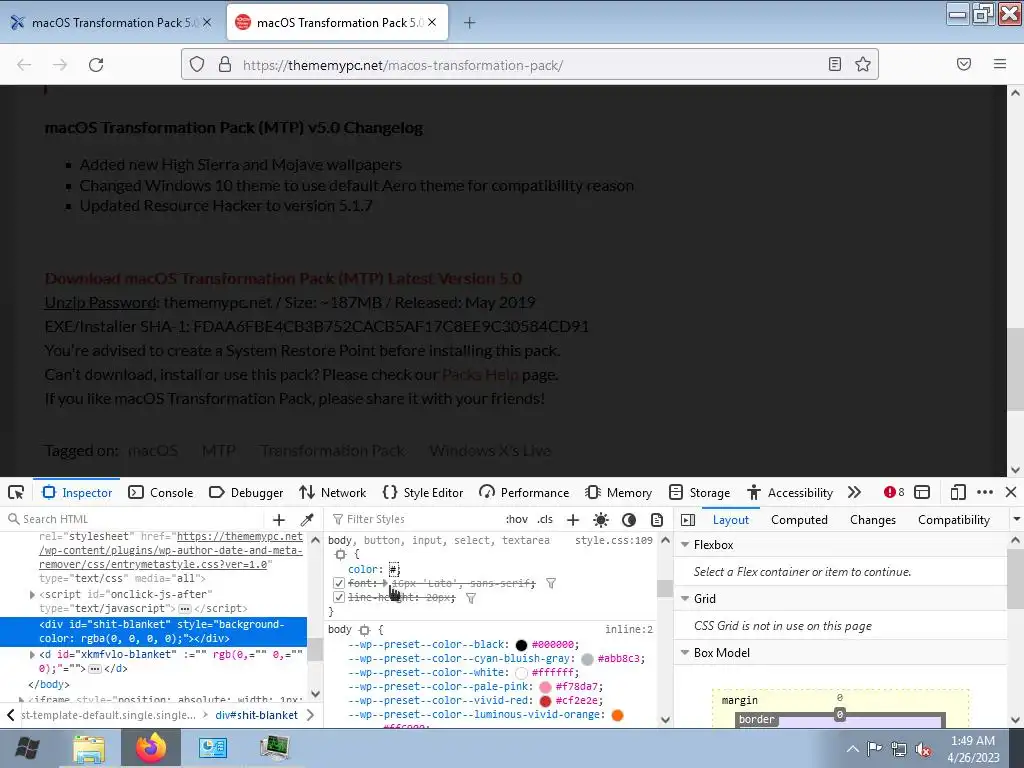Screen dimensions: 1024x768
Task: Add a new node with plus icon
Action: (279, 520)
